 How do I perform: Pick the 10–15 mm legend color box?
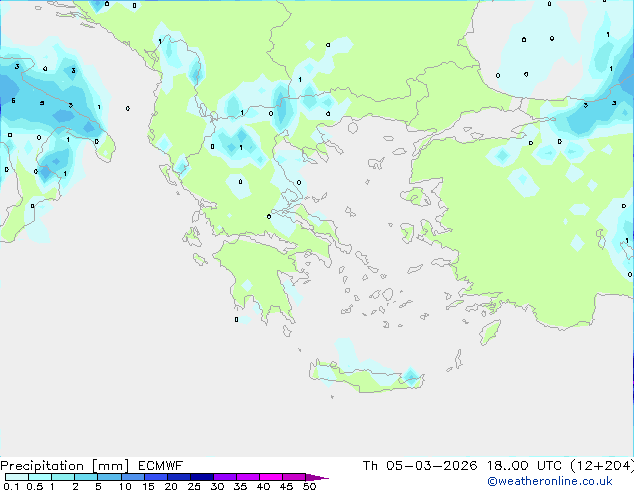pos(132,477)
